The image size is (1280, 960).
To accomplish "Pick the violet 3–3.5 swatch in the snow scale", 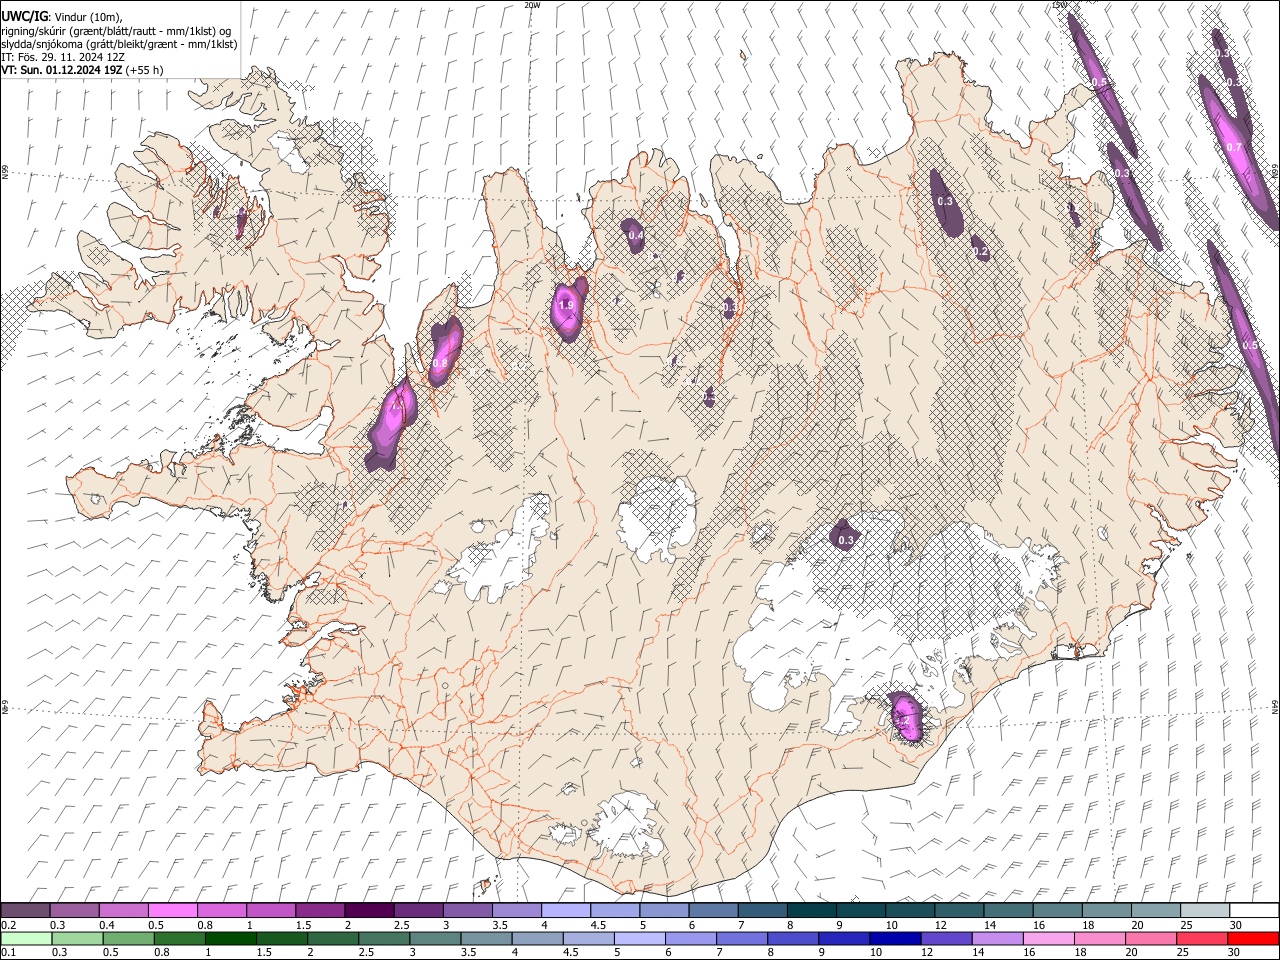I will (467, 910).
